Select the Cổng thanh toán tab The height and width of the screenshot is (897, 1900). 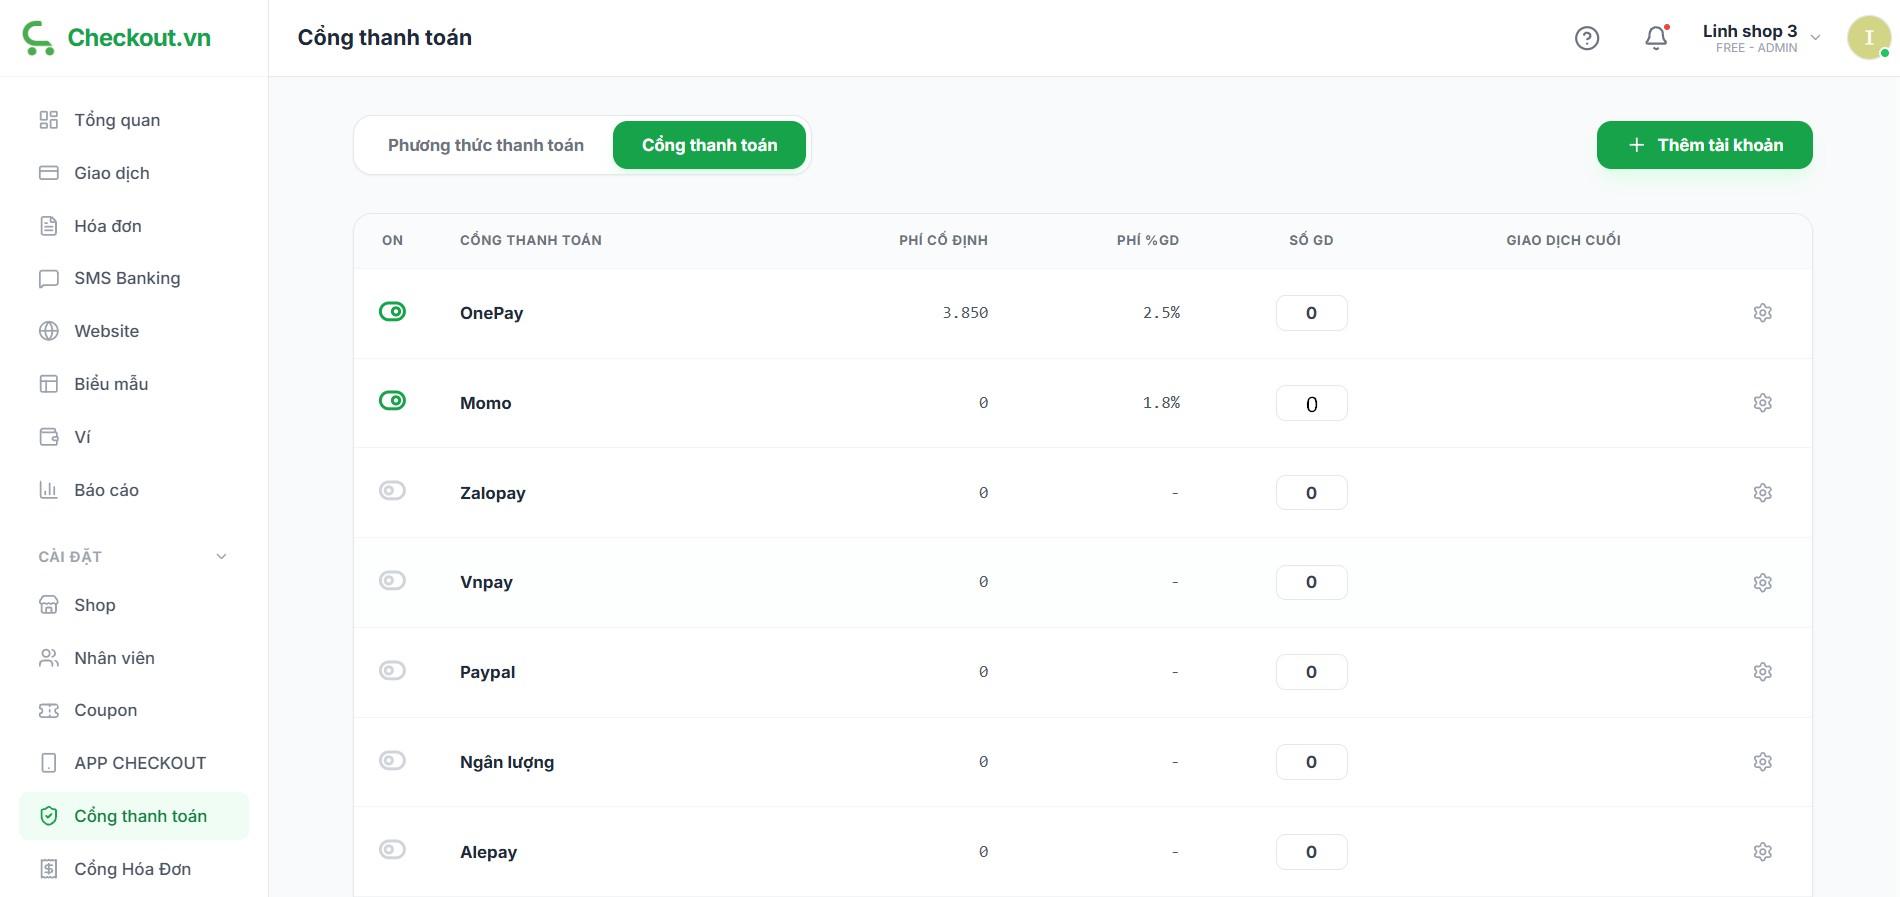pos(709,146)
